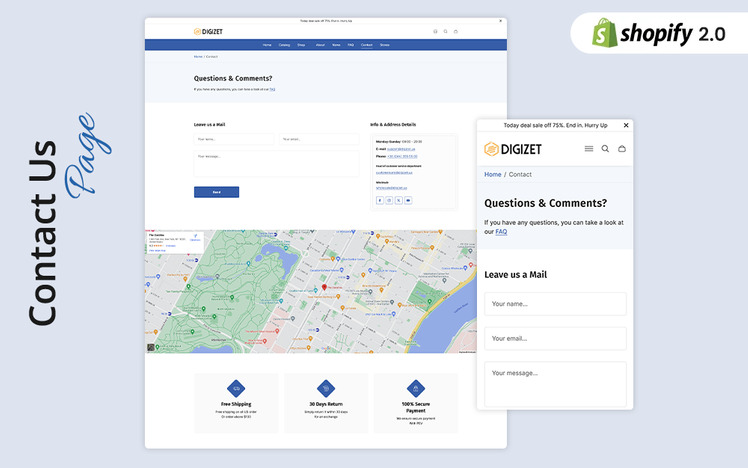This screenshot has width=748, height=468.
Task: Close the deal banner in mobile preview
Action: [626, 125]
